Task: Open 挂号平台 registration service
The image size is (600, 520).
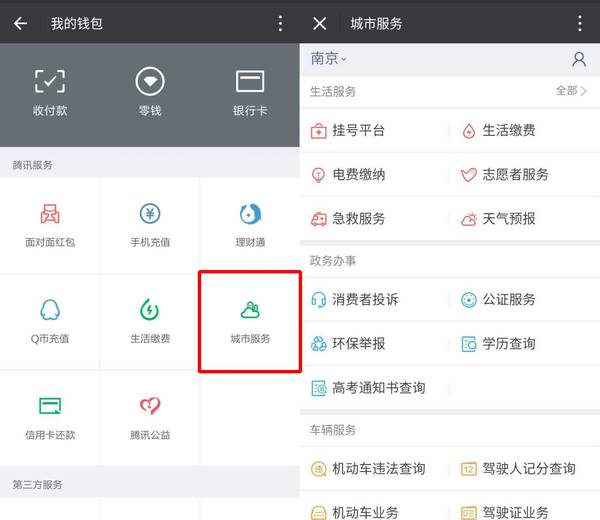Action: pos(347,130)
